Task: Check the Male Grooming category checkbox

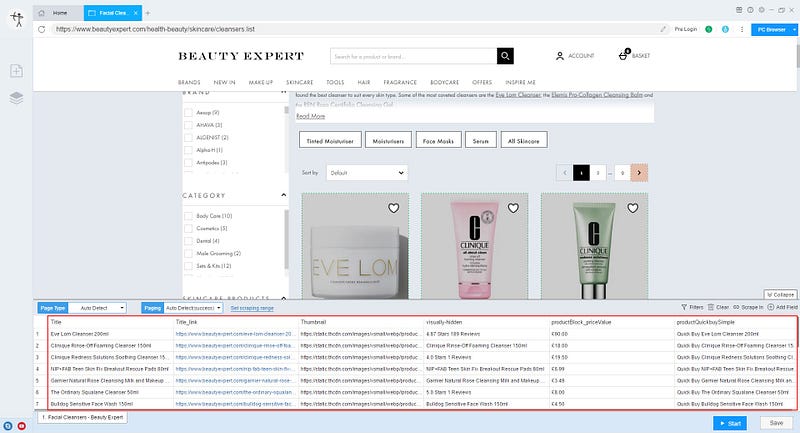Action: point(188,253)
